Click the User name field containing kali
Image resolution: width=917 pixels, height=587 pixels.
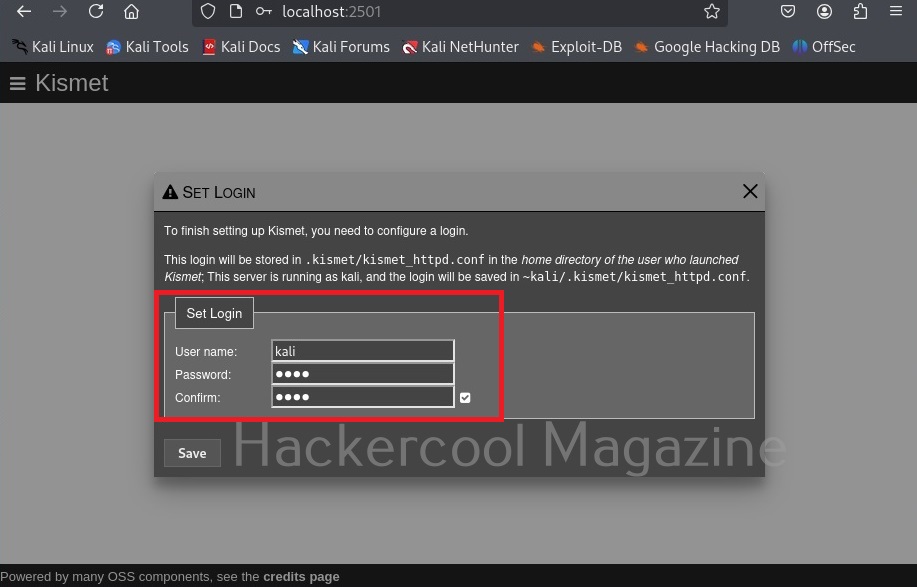363,351
